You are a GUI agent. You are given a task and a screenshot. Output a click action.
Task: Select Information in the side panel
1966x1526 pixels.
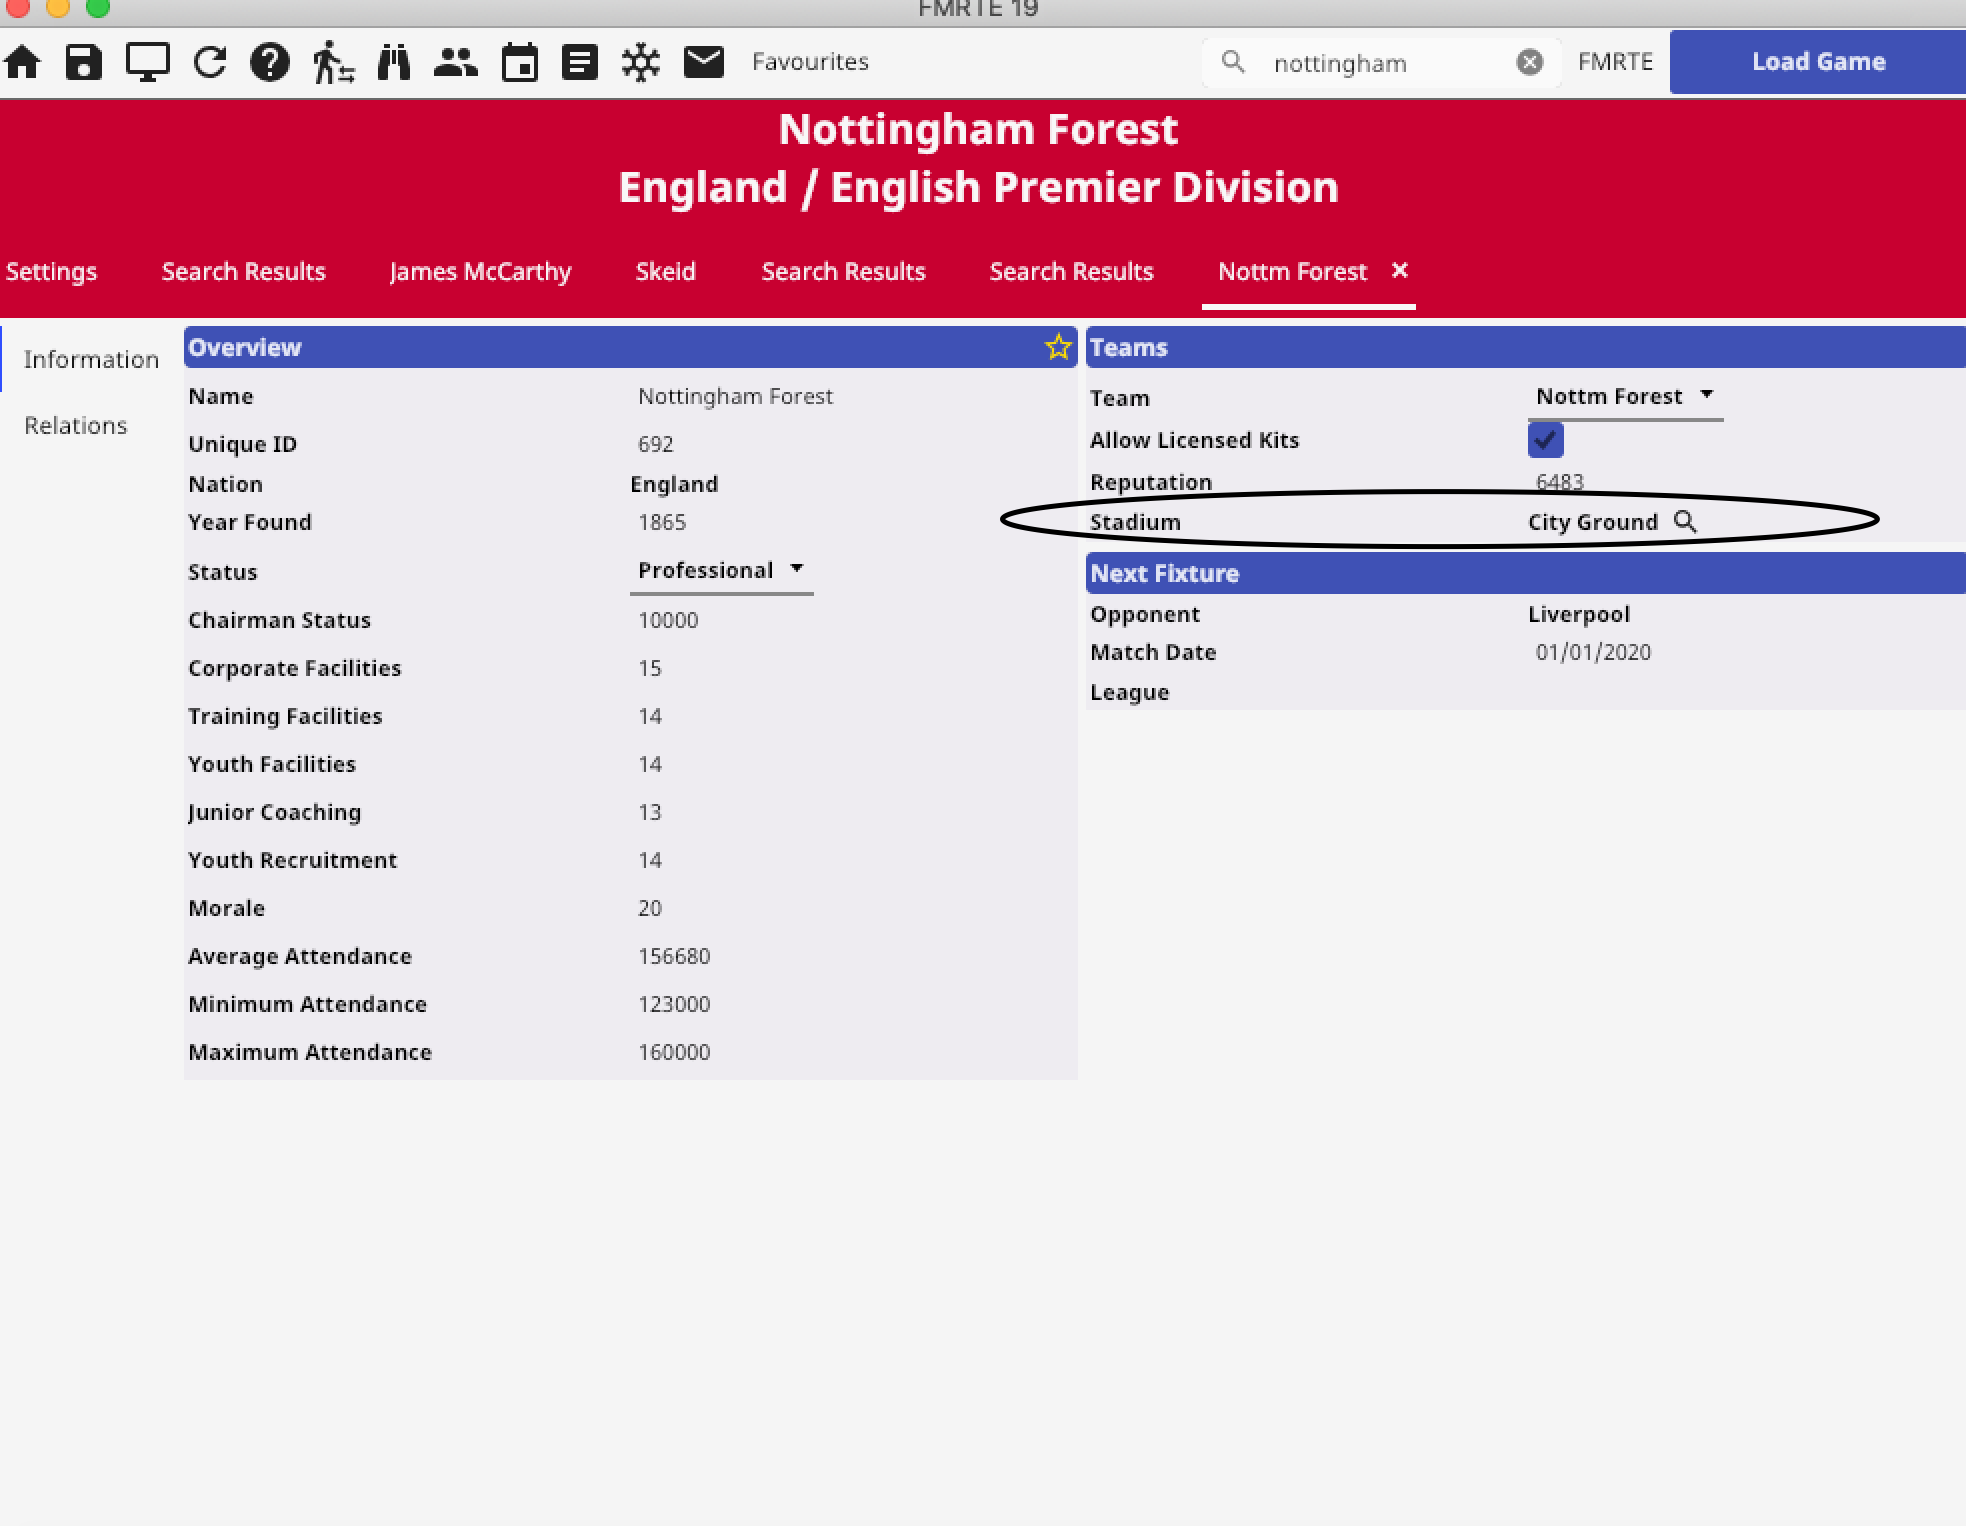91,359
